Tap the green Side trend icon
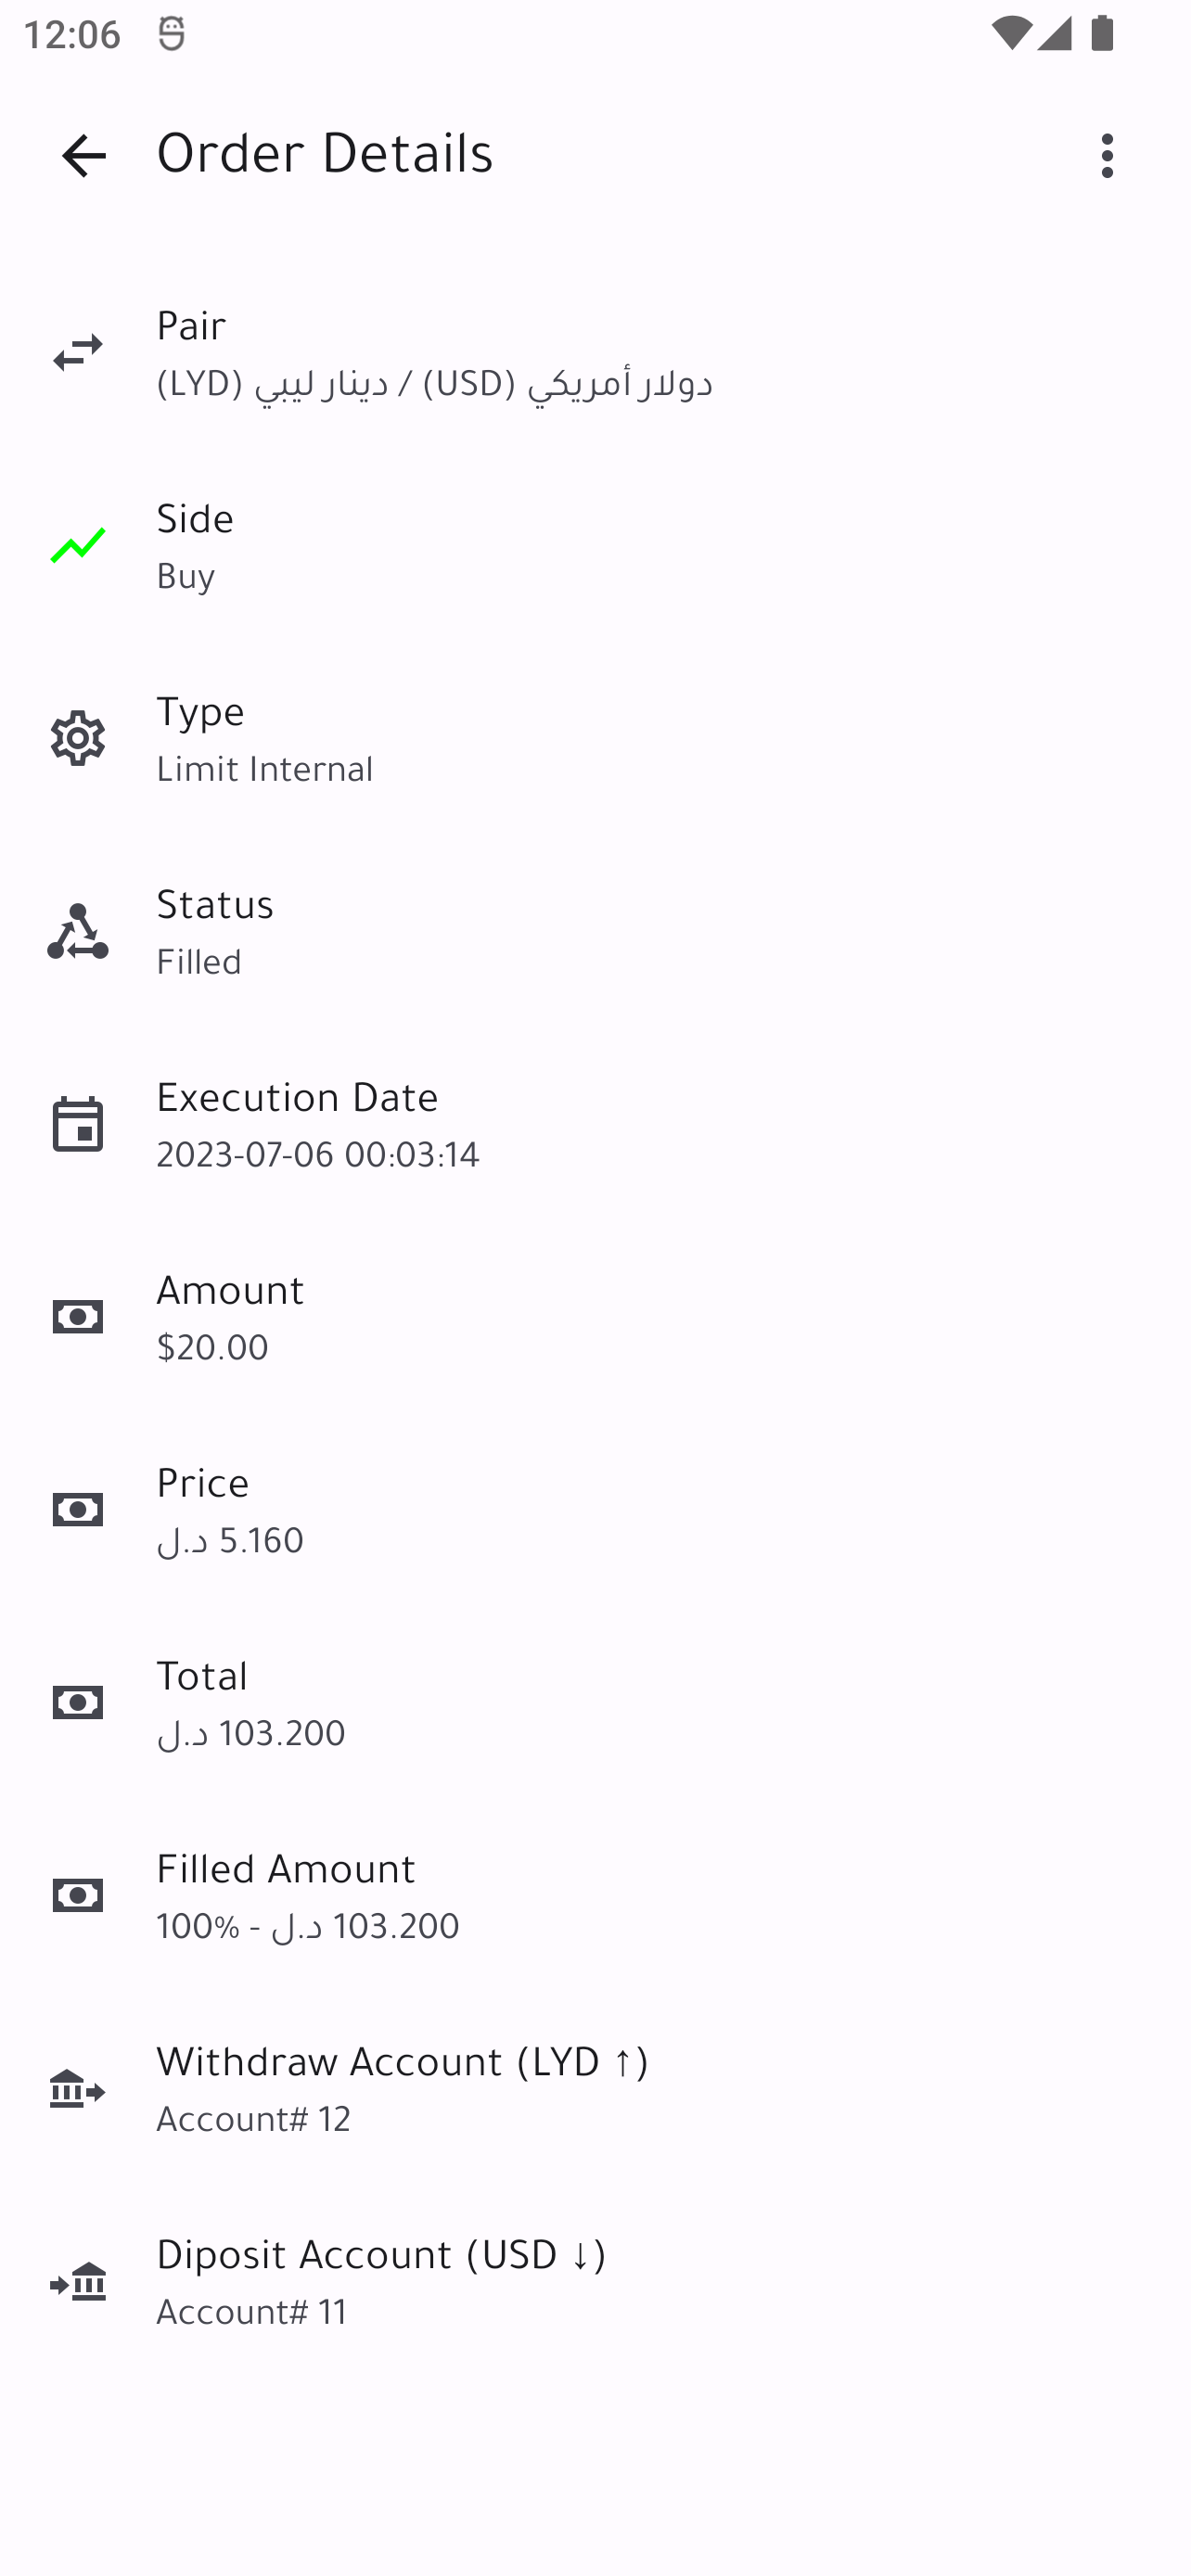The height and width of the screenshot is (2576, 1191). (78, 545)
